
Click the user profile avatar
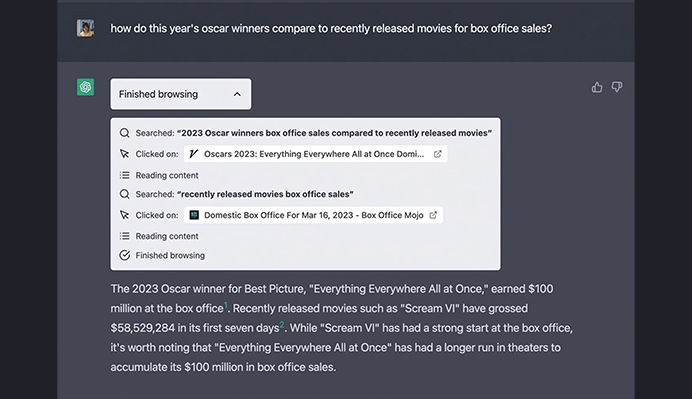tap(86, 28)
